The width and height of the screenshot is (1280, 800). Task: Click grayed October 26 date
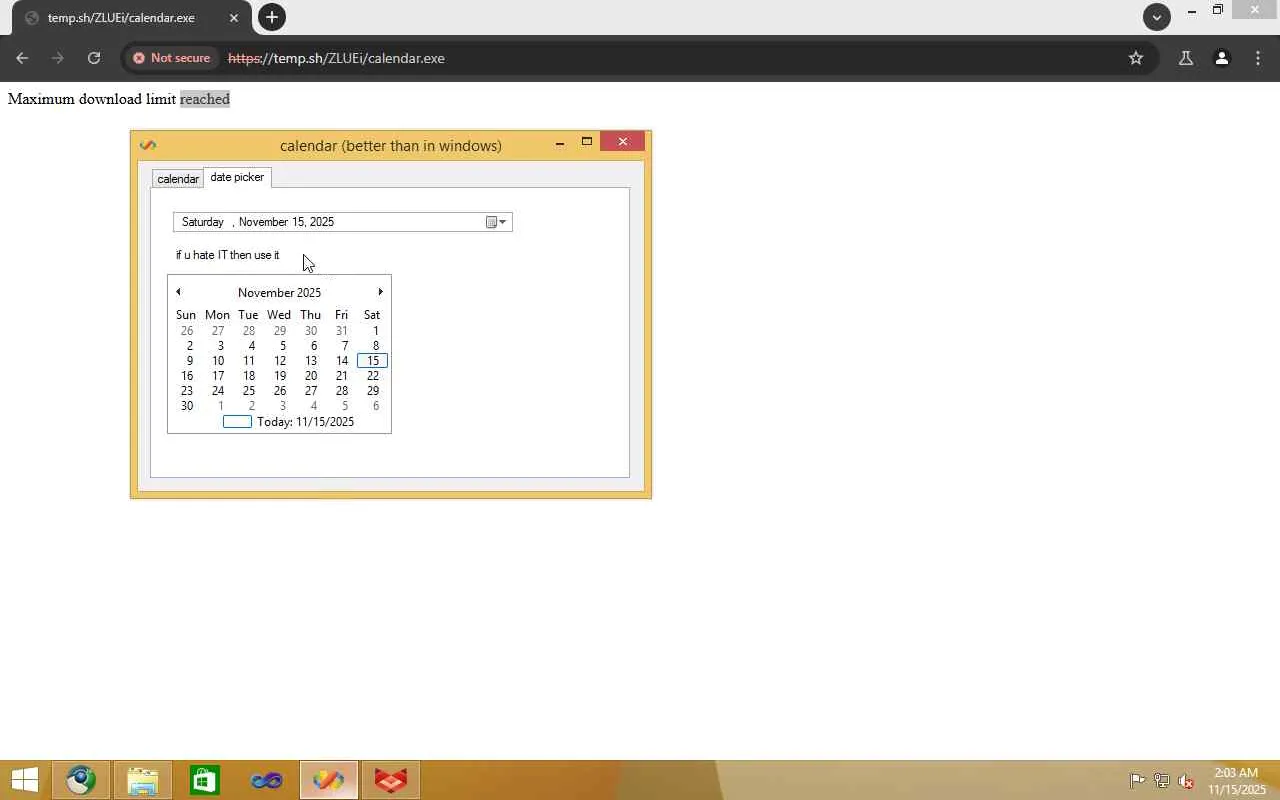[187, 331]
